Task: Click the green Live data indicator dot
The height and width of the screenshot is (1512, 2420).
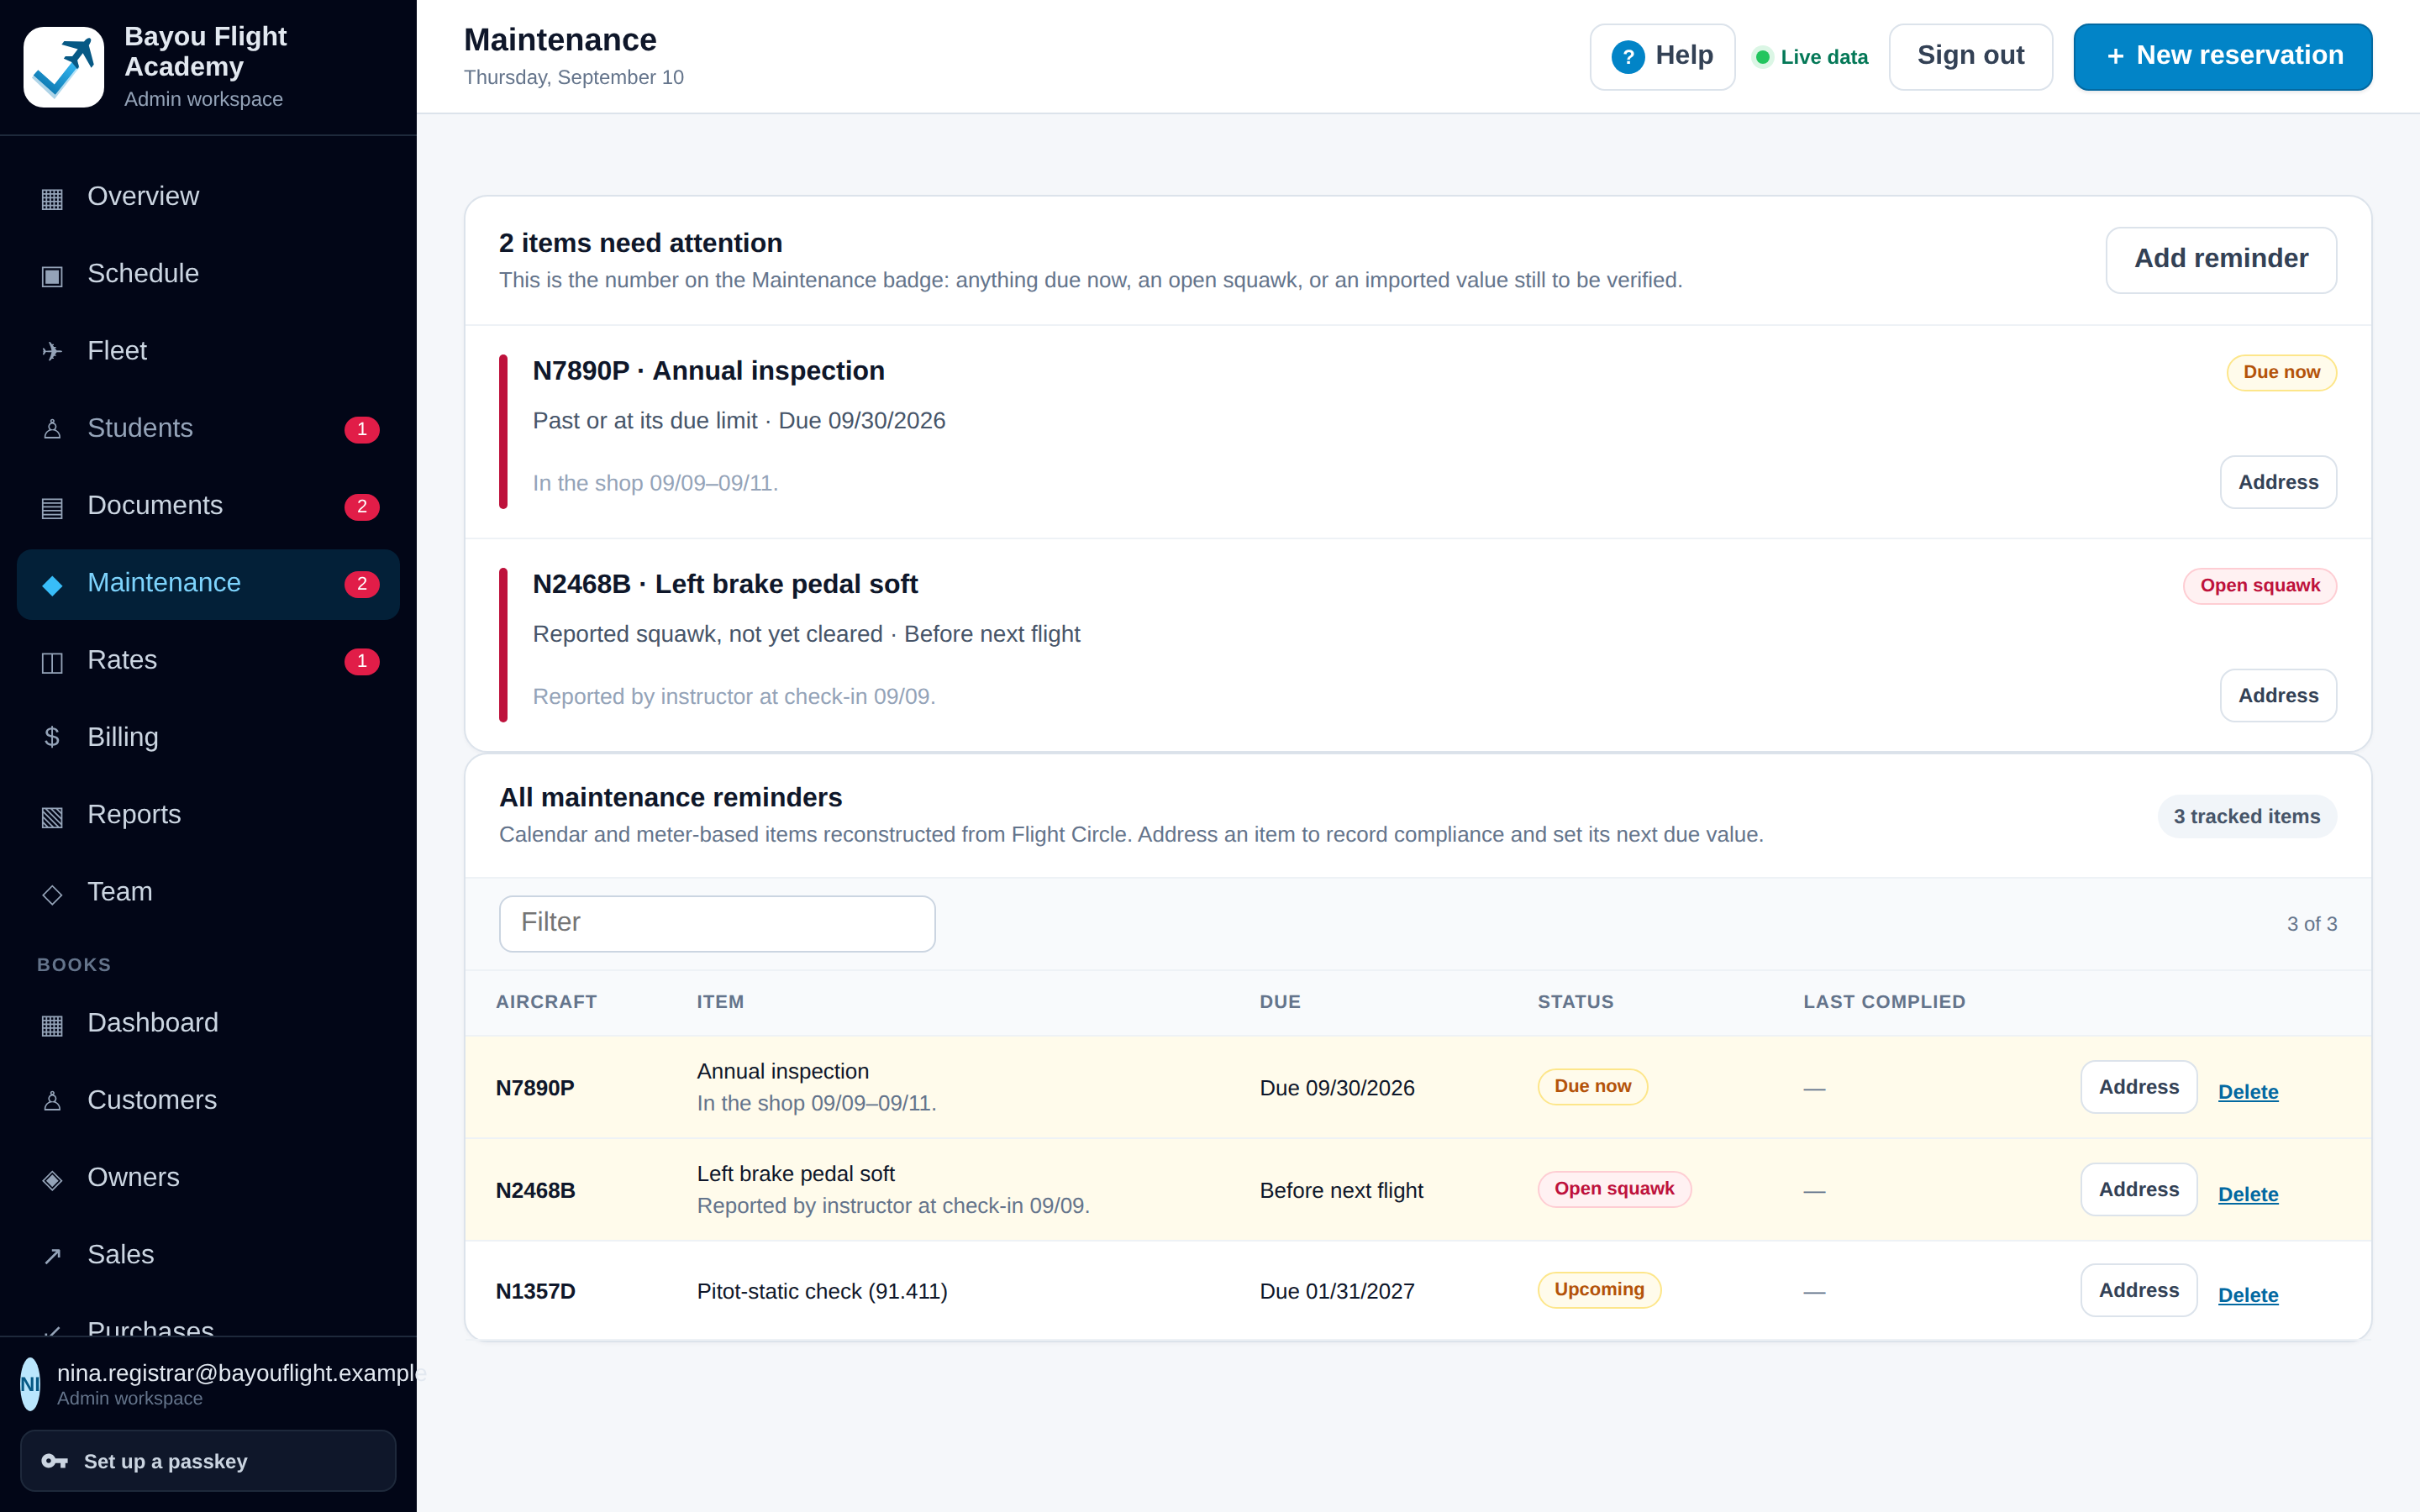Action: 1763,57
